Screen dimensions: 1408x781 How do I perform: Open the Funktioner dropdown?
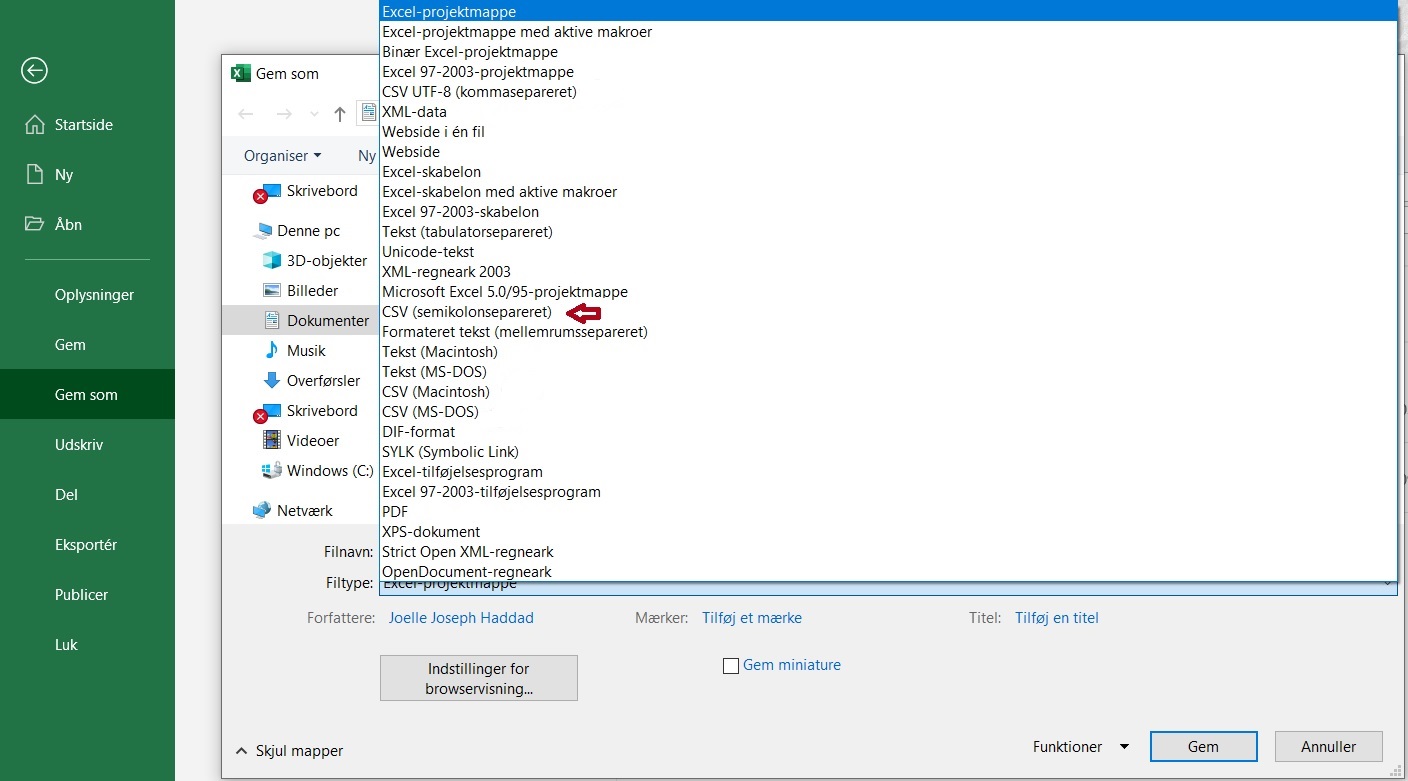[1081, 747]
